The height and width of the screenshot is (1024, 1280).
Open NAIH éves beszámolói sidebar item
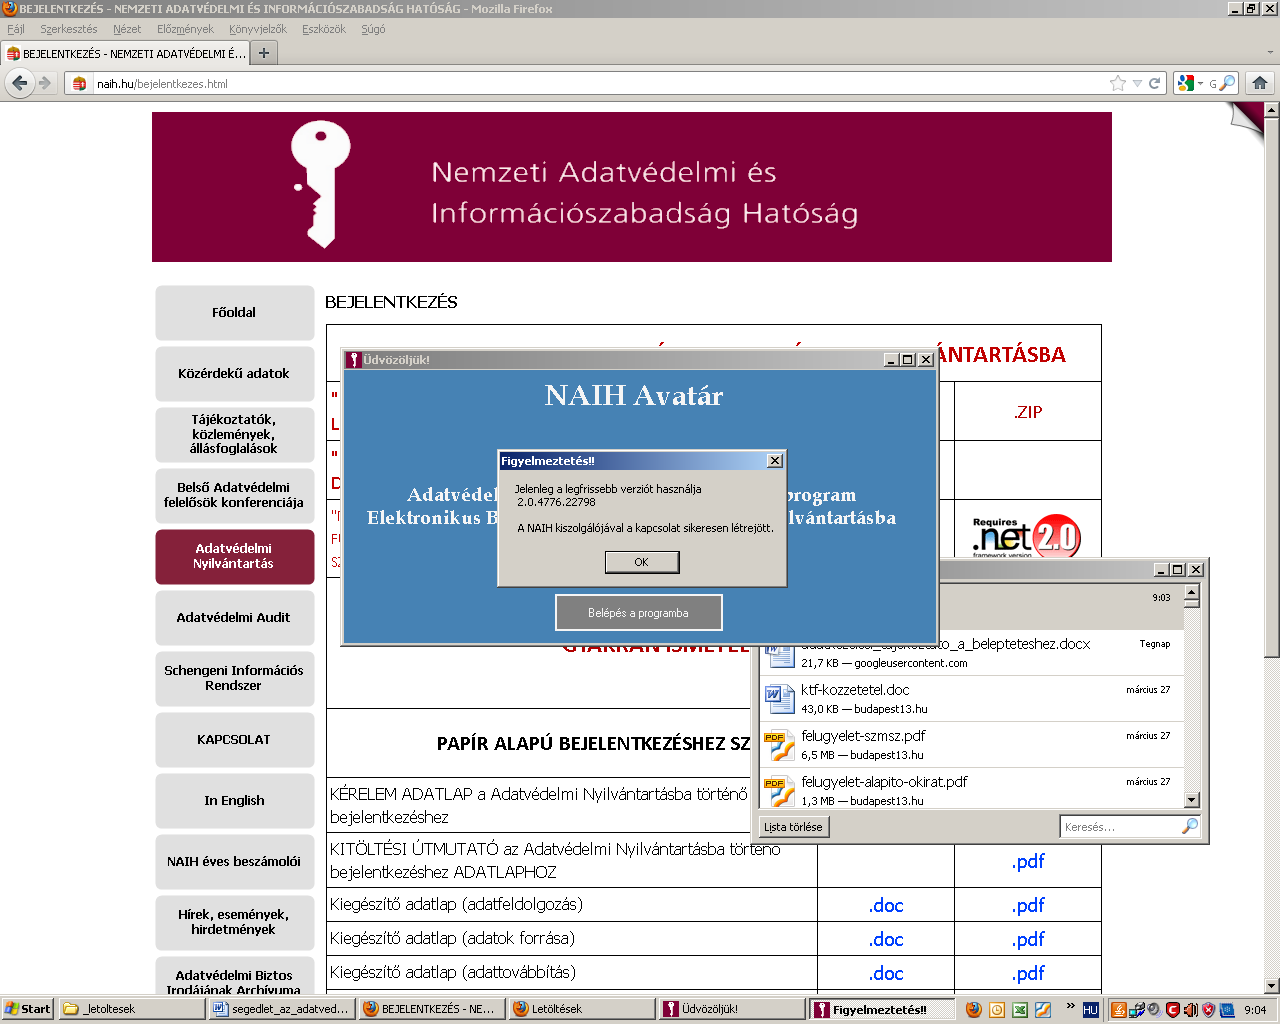(234, 861)
